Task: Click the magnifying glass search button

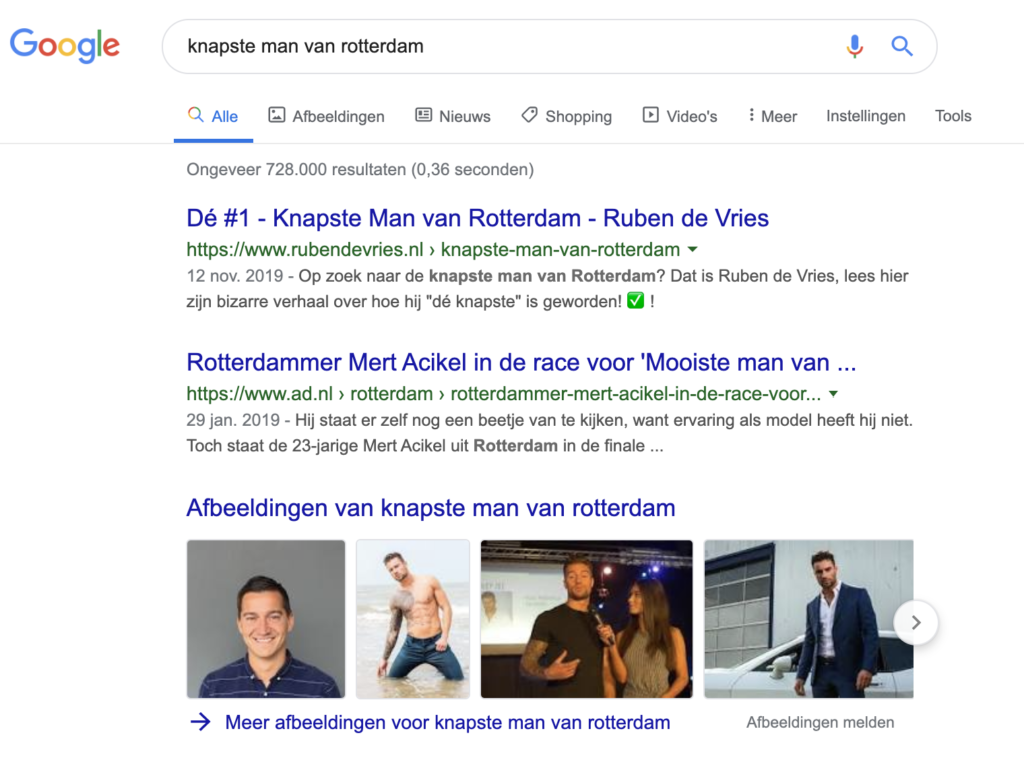Action: pyautogui.click(x=902, y=46)
